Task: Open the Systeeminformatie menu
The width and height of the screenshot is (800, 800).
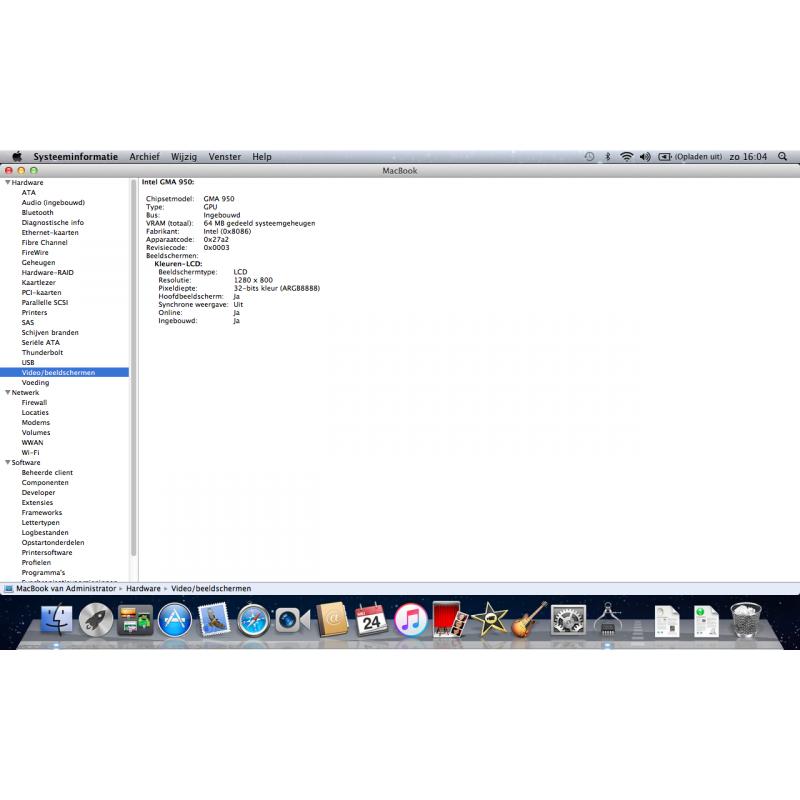Action: click(x=76, y=157)
